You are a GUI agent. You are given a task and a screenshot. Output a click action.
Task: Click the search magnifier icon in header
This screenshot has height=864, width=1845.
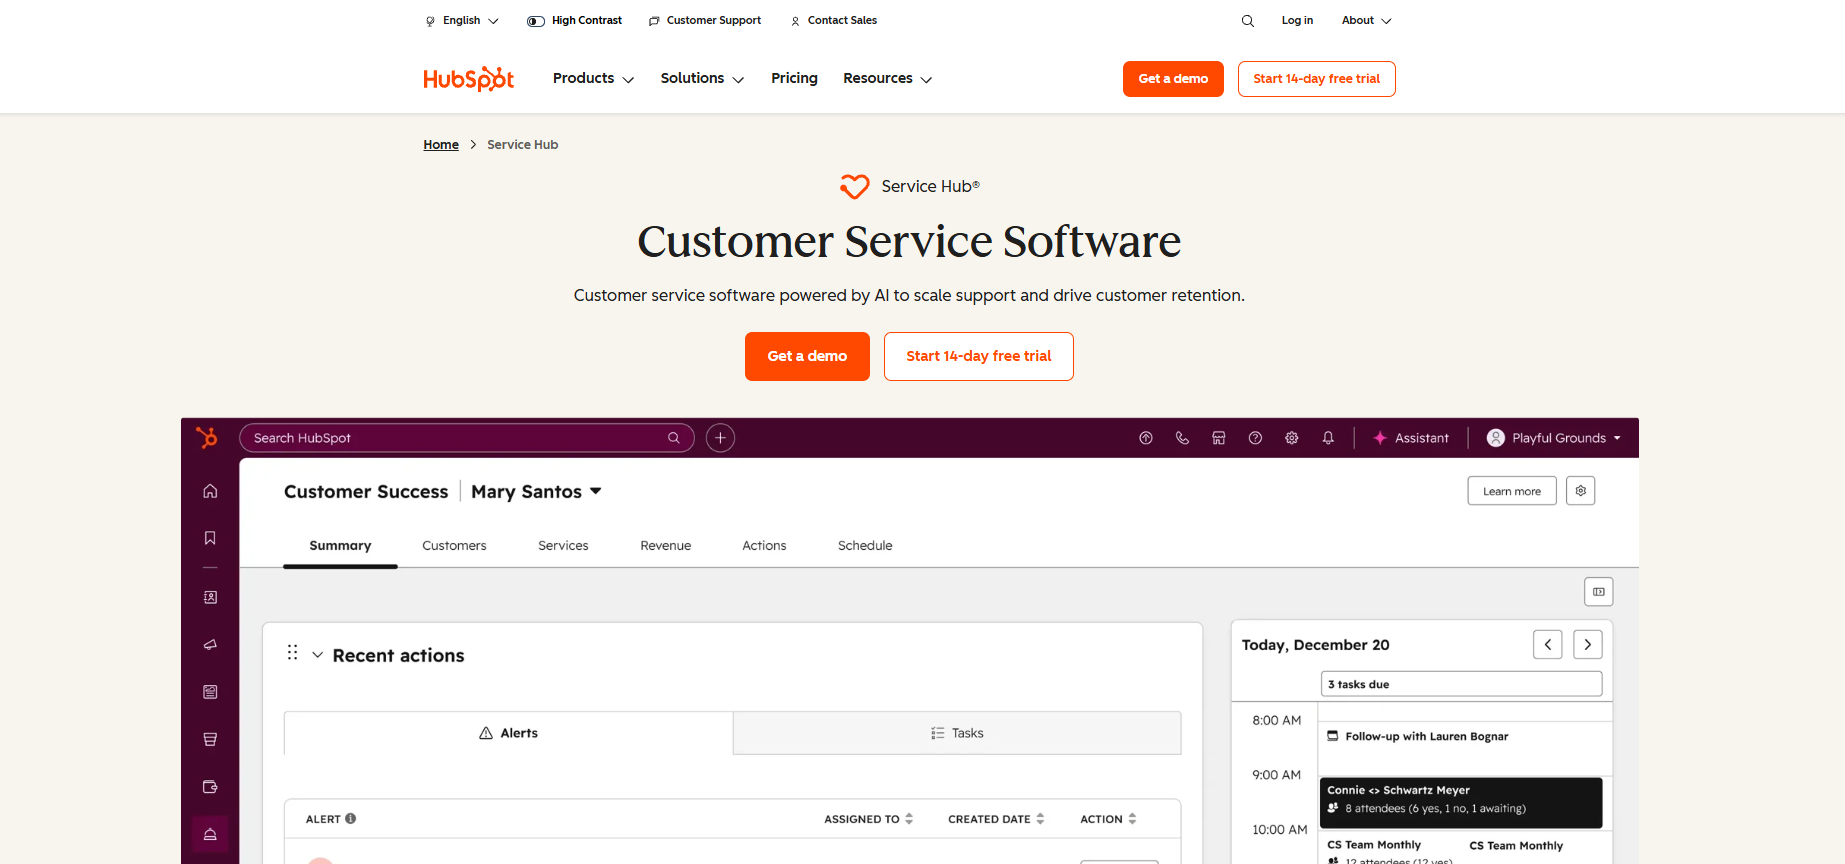tap(1247, 21)
